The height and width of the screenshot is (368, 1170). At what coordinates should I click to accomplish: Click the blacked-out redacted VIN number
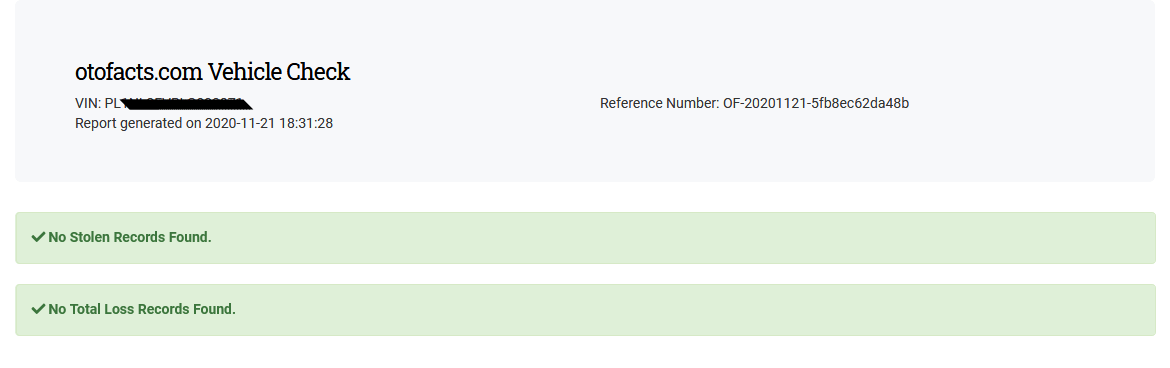187,103
